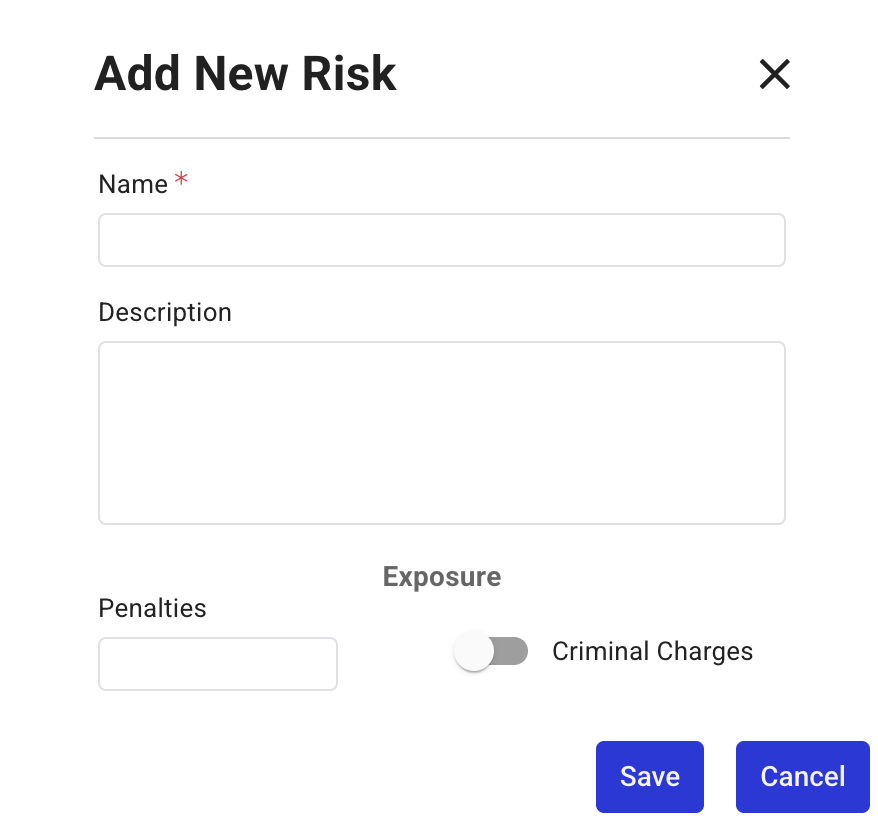Image resolution: width=878 pixels, height=826 pixels.
Task: Focus the Description text area
Action: coord(441,432)
